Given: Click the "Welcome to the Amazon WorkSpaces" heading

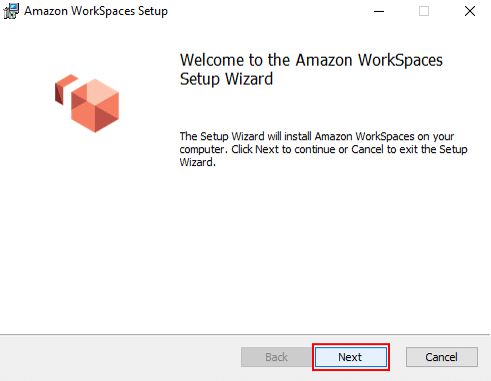Looking at the screenshot, I should tap(311, 60).
